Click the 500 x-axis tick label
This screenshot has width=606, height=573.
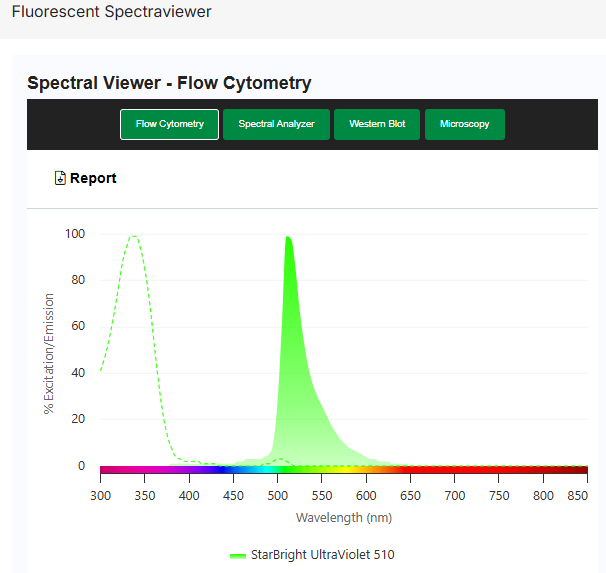tap(277, 495)
